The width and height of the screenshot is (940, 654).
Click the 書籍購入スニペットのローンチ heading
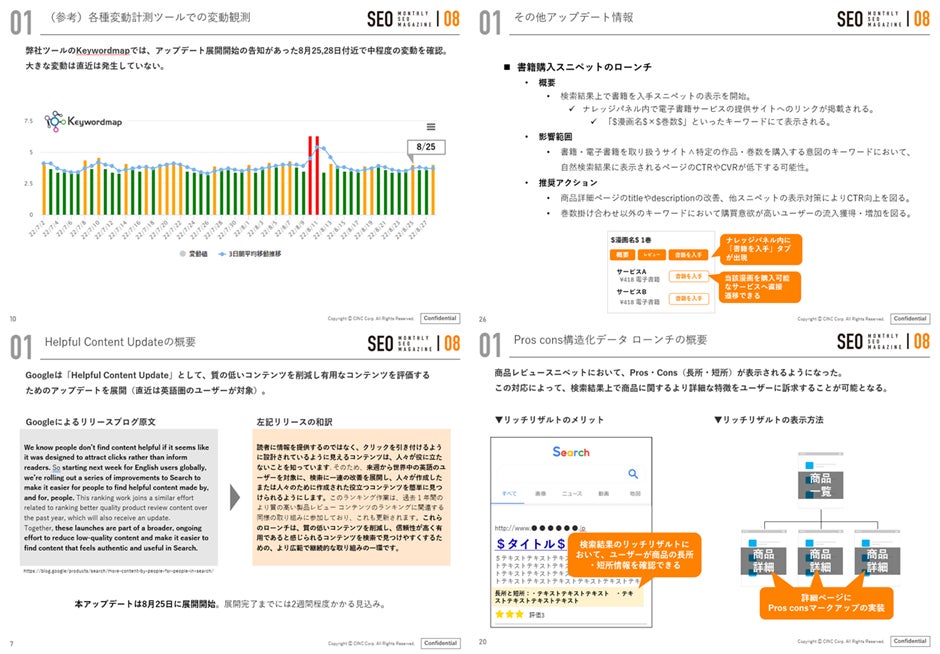coord(584,67)
